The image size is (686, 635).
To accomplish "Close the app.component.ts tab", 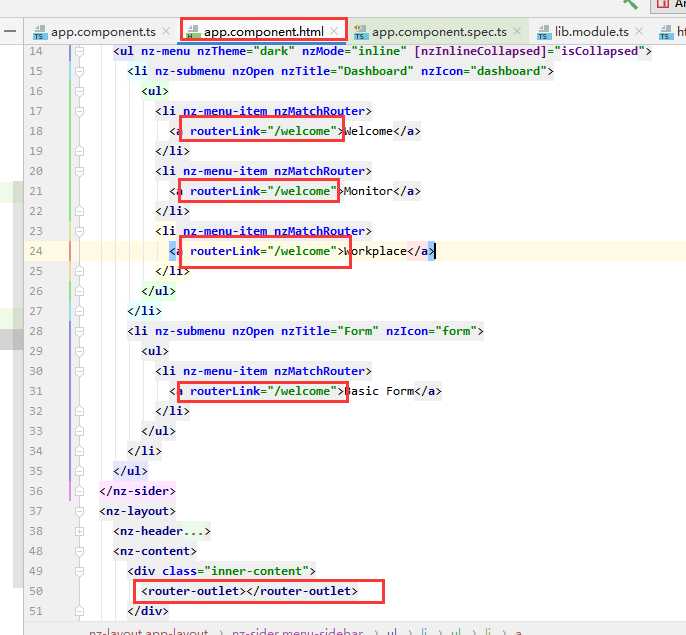I will click(x=166, y=31).
